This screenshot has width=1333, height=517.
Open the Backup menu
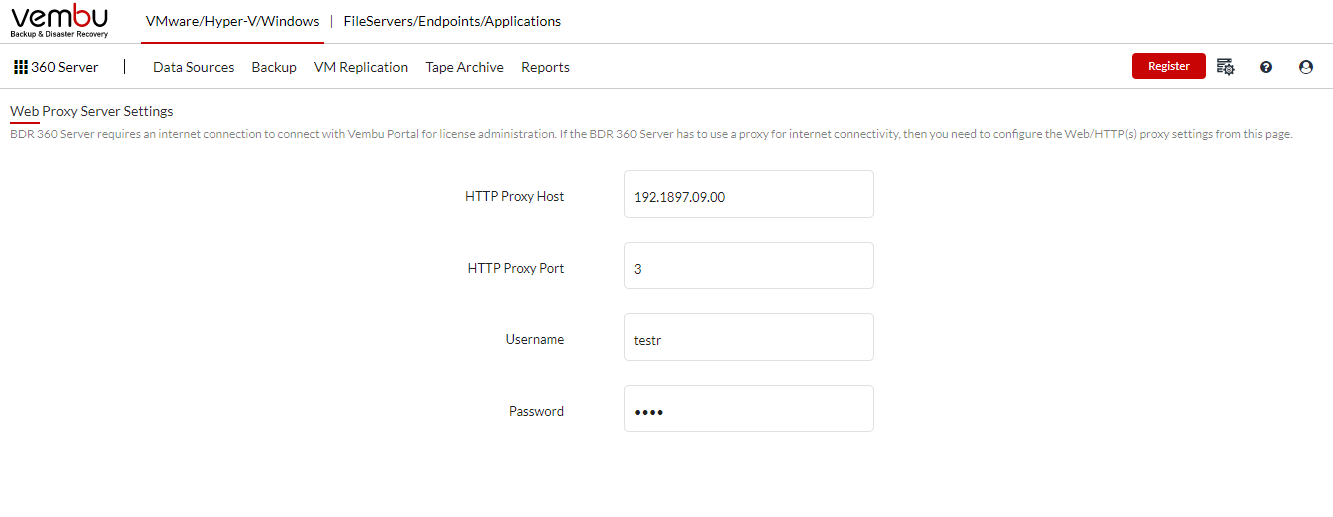[274, 67]
